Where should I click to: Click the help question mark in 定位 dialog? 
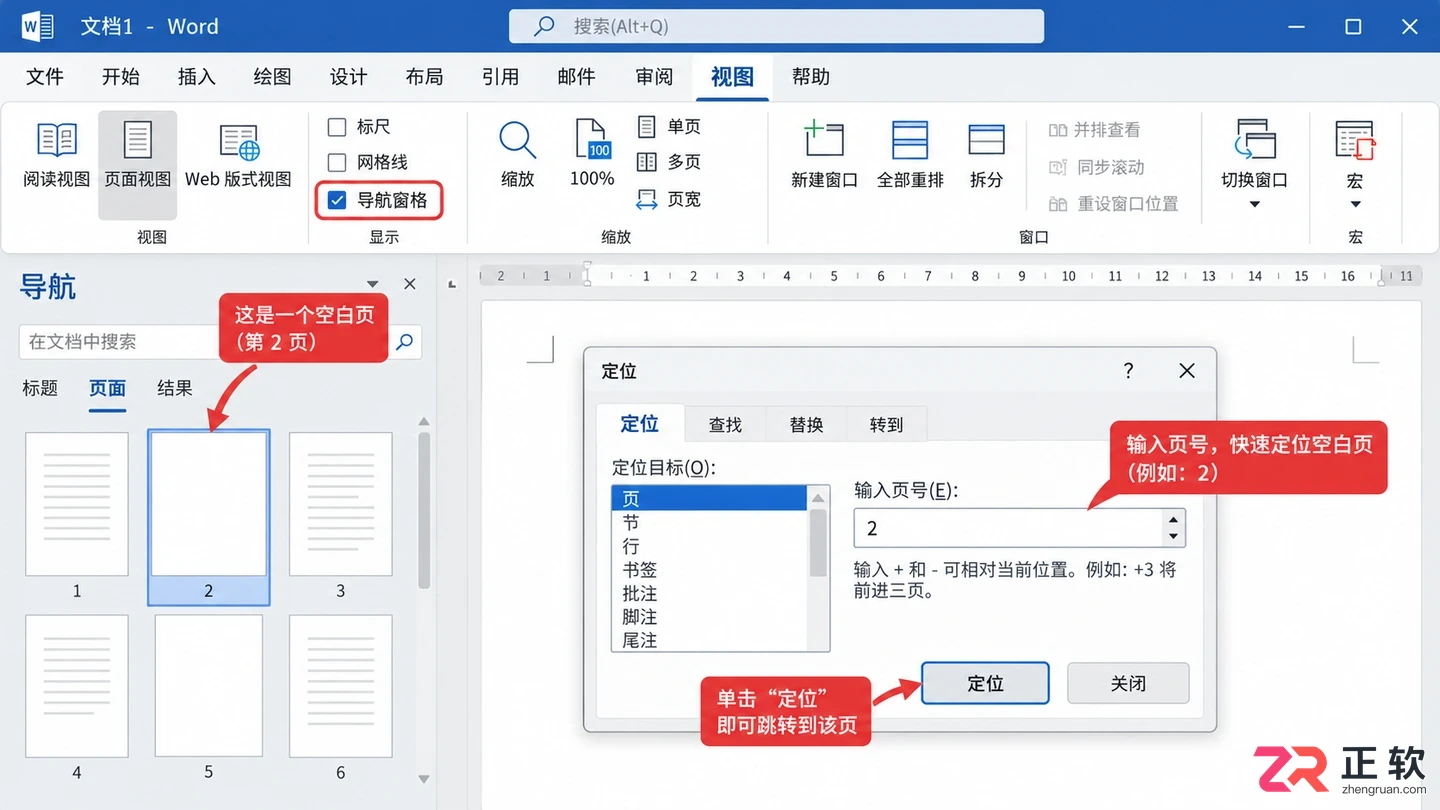click(x=1128, y=371)
